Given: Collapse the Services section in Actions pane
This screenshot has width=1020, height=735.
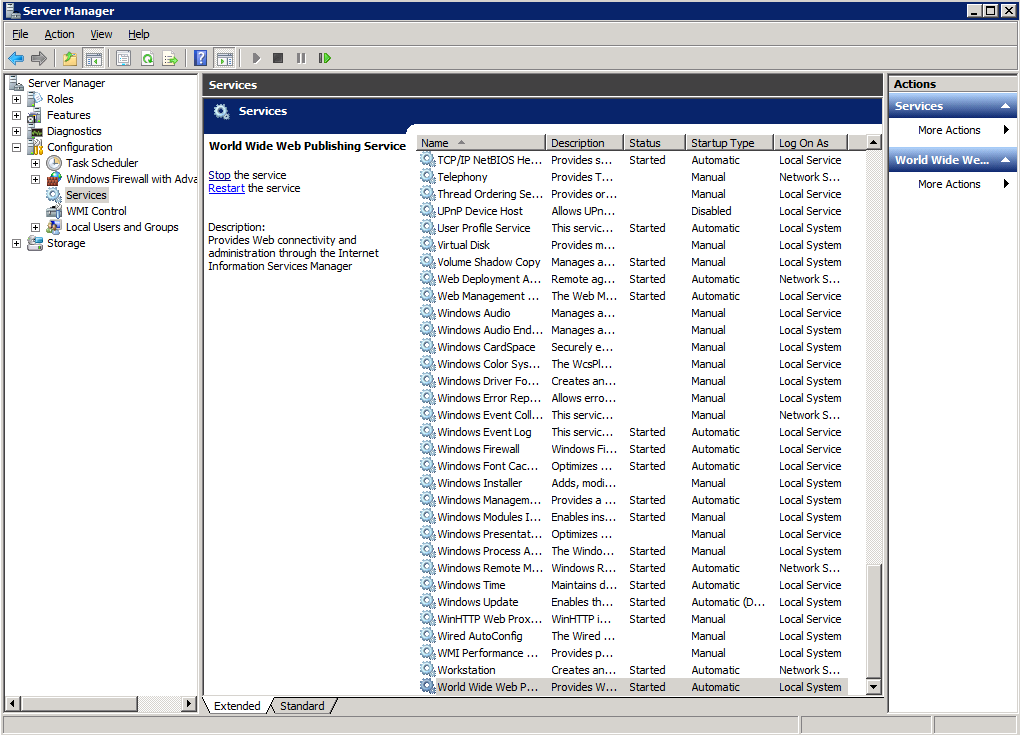Looking at the screenshot, I should (x=1005, y=106).
